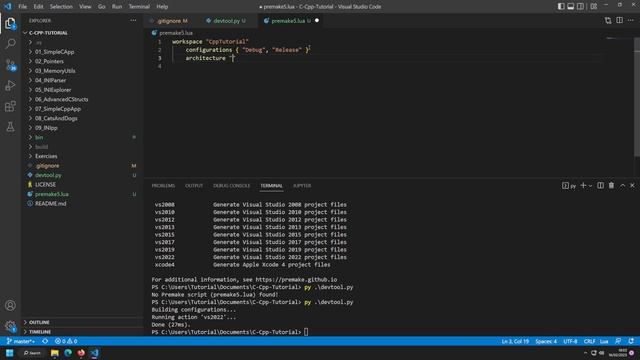Open README.md in the explorer

(x=82, y=203)
